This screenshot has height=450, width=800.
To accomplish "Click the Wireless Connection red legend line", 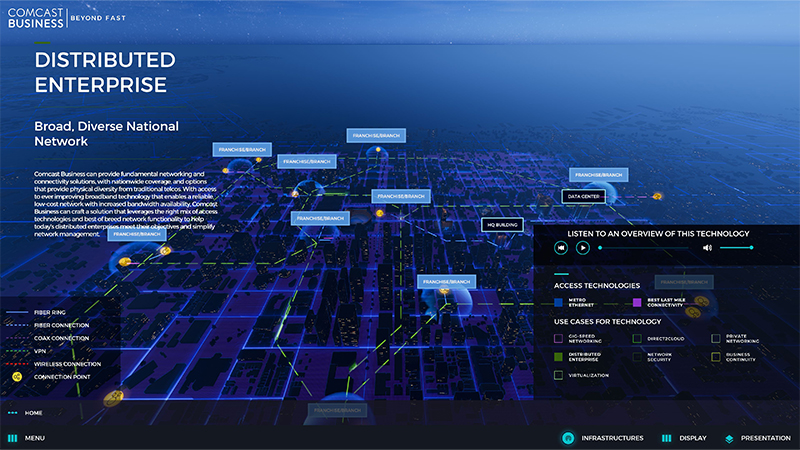I will point(17,364).
